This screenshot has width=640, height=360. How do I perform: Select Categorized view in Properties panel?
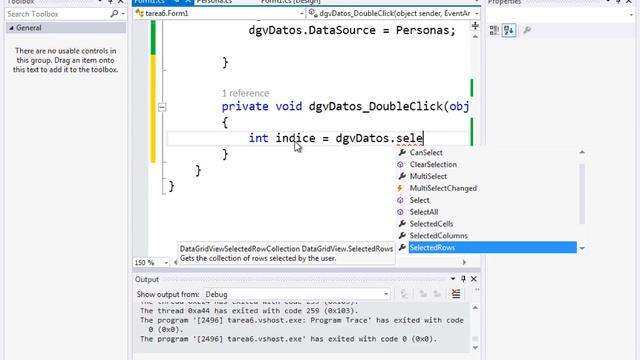click(494, 30)
